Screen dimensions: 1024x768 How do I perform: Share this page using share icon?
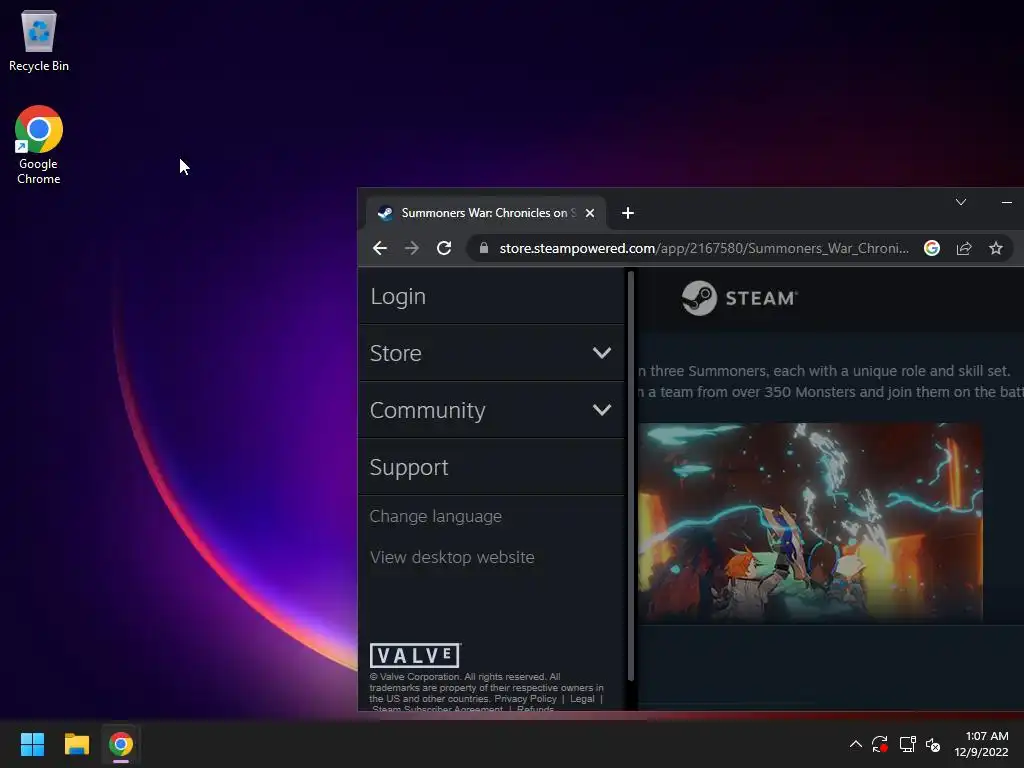pyautogui.click(x=964, y=248)
